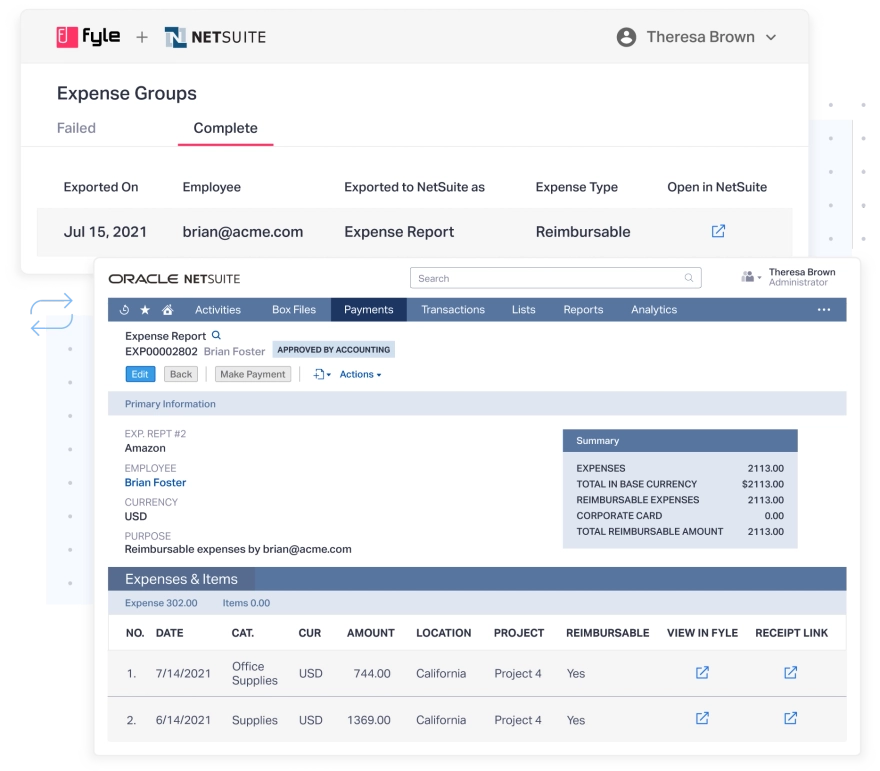
Task: Expand the Actions dropdown
Action: pyautogui.click(x=360, y=374)
